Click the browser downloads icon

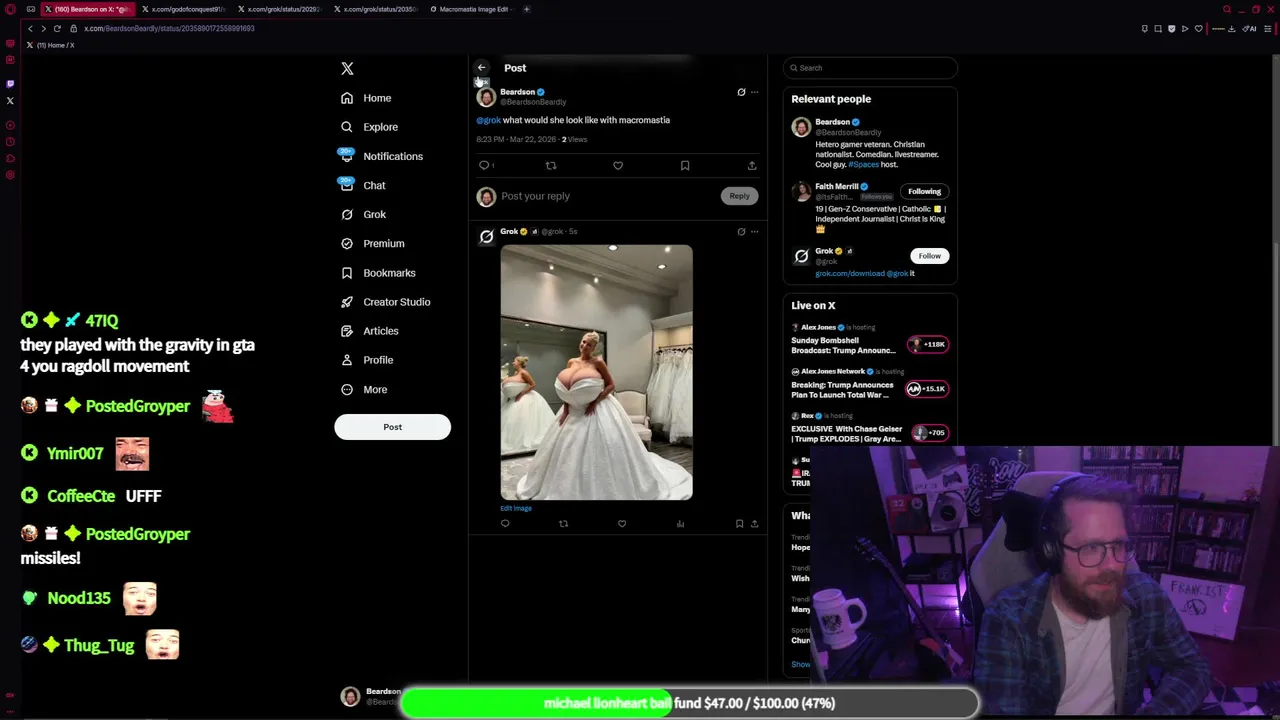click(1231, 28)
